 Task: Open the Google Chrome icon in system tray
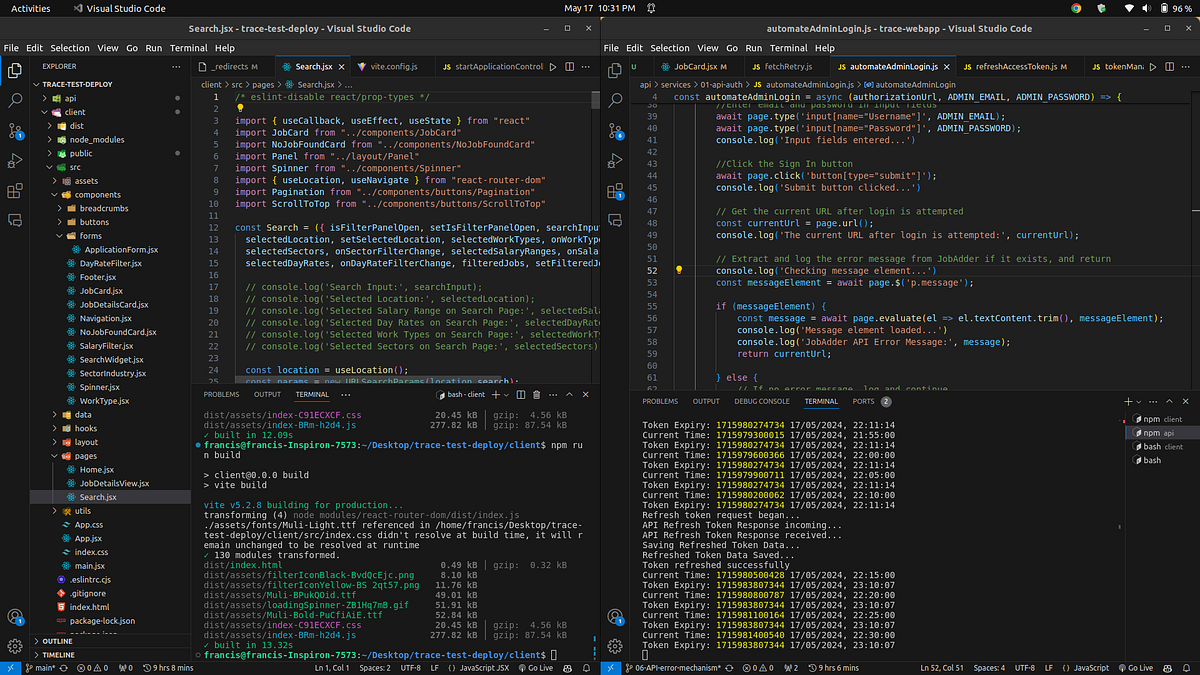coord(1076,8)
